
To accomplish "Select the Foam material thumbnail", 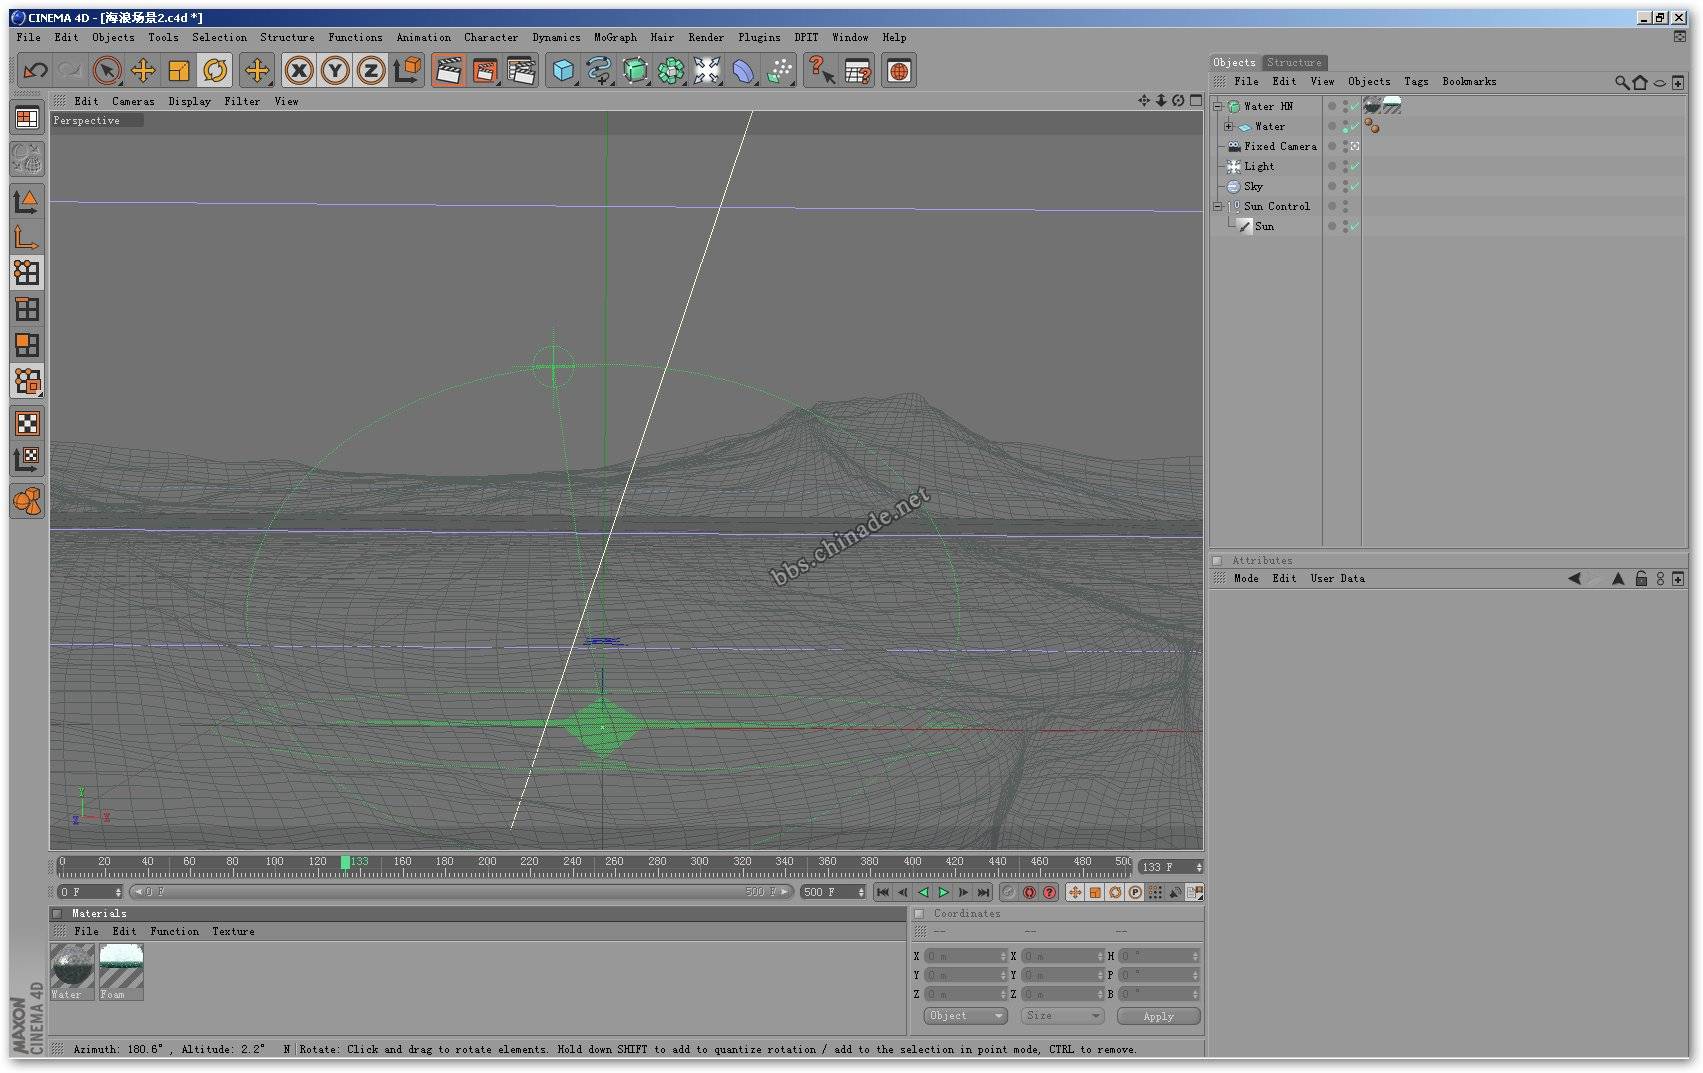I will tap(121, 967).
